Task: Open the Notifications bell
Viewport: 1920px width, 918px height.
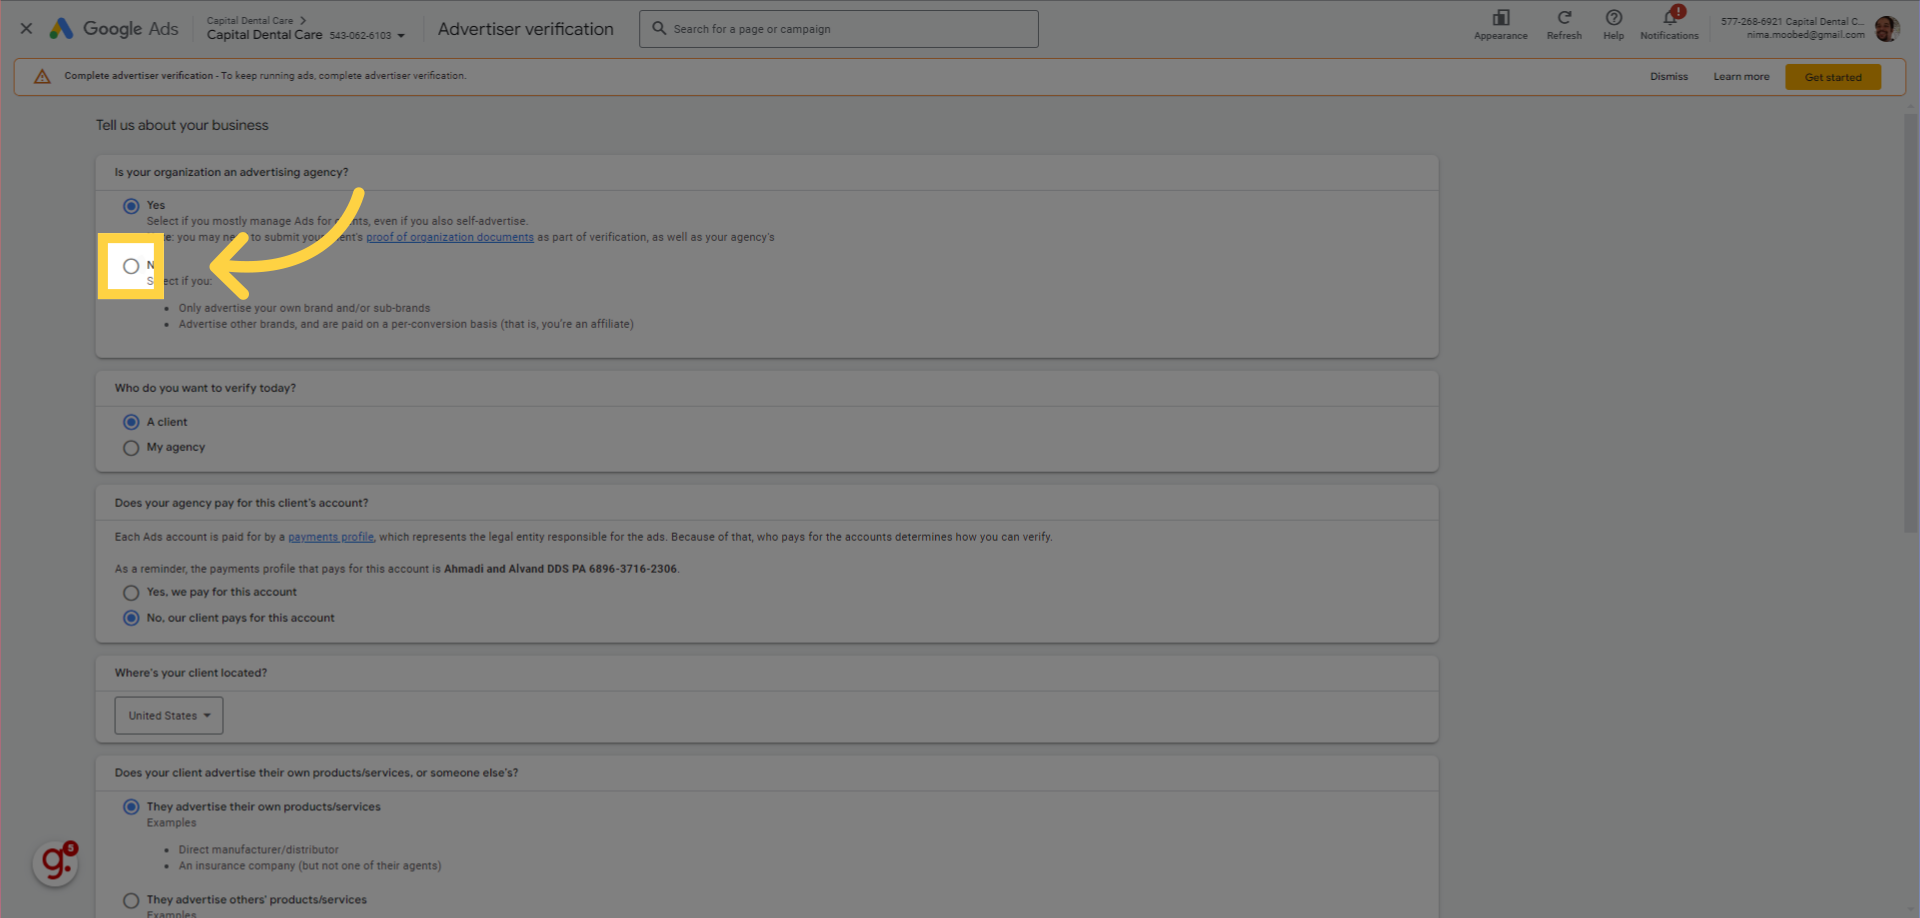Action: 1669,18
